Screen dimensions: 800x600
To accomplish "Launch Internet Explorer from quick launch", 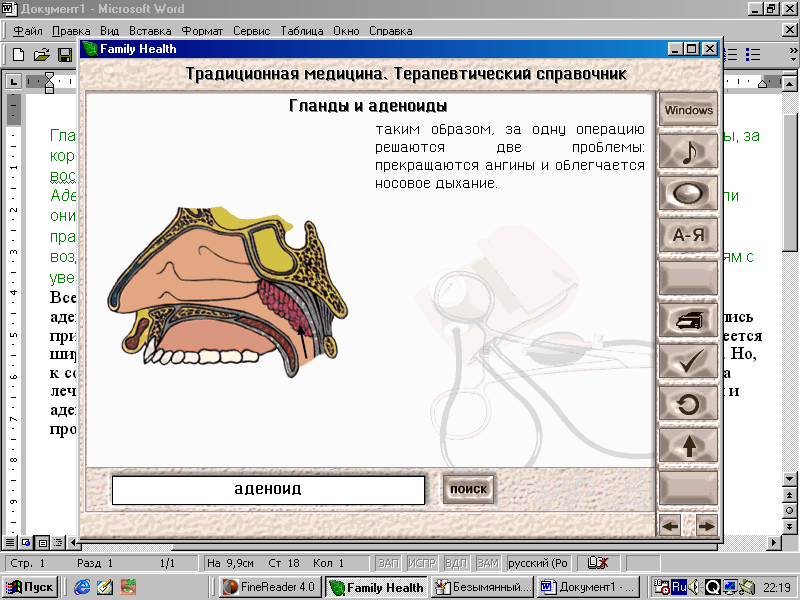I will (x=82, y=587).
